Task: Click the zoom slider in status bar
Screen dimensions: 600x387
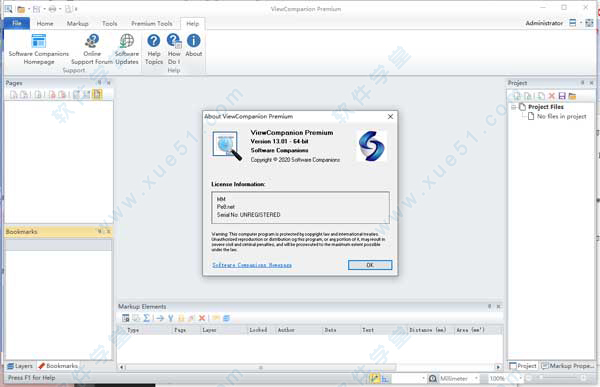Action: tap(556, 378)
